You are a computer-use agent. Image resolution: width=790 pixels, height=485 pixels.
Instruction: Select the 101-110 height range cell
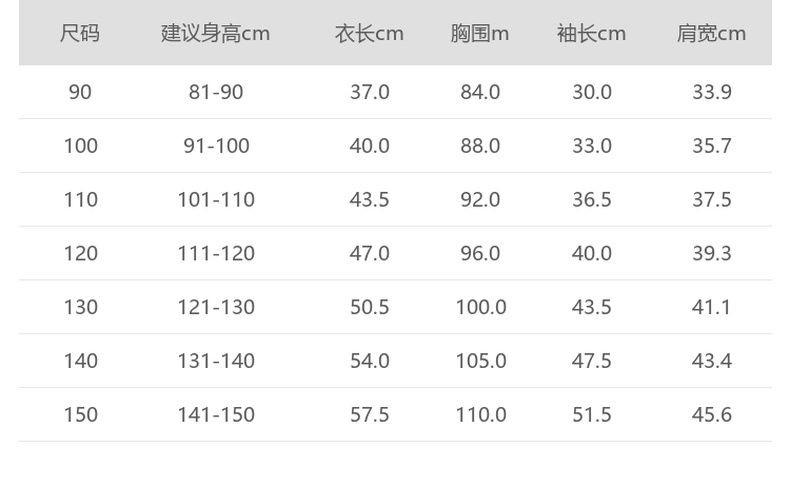pyautogui.click(x=216, y=200)
